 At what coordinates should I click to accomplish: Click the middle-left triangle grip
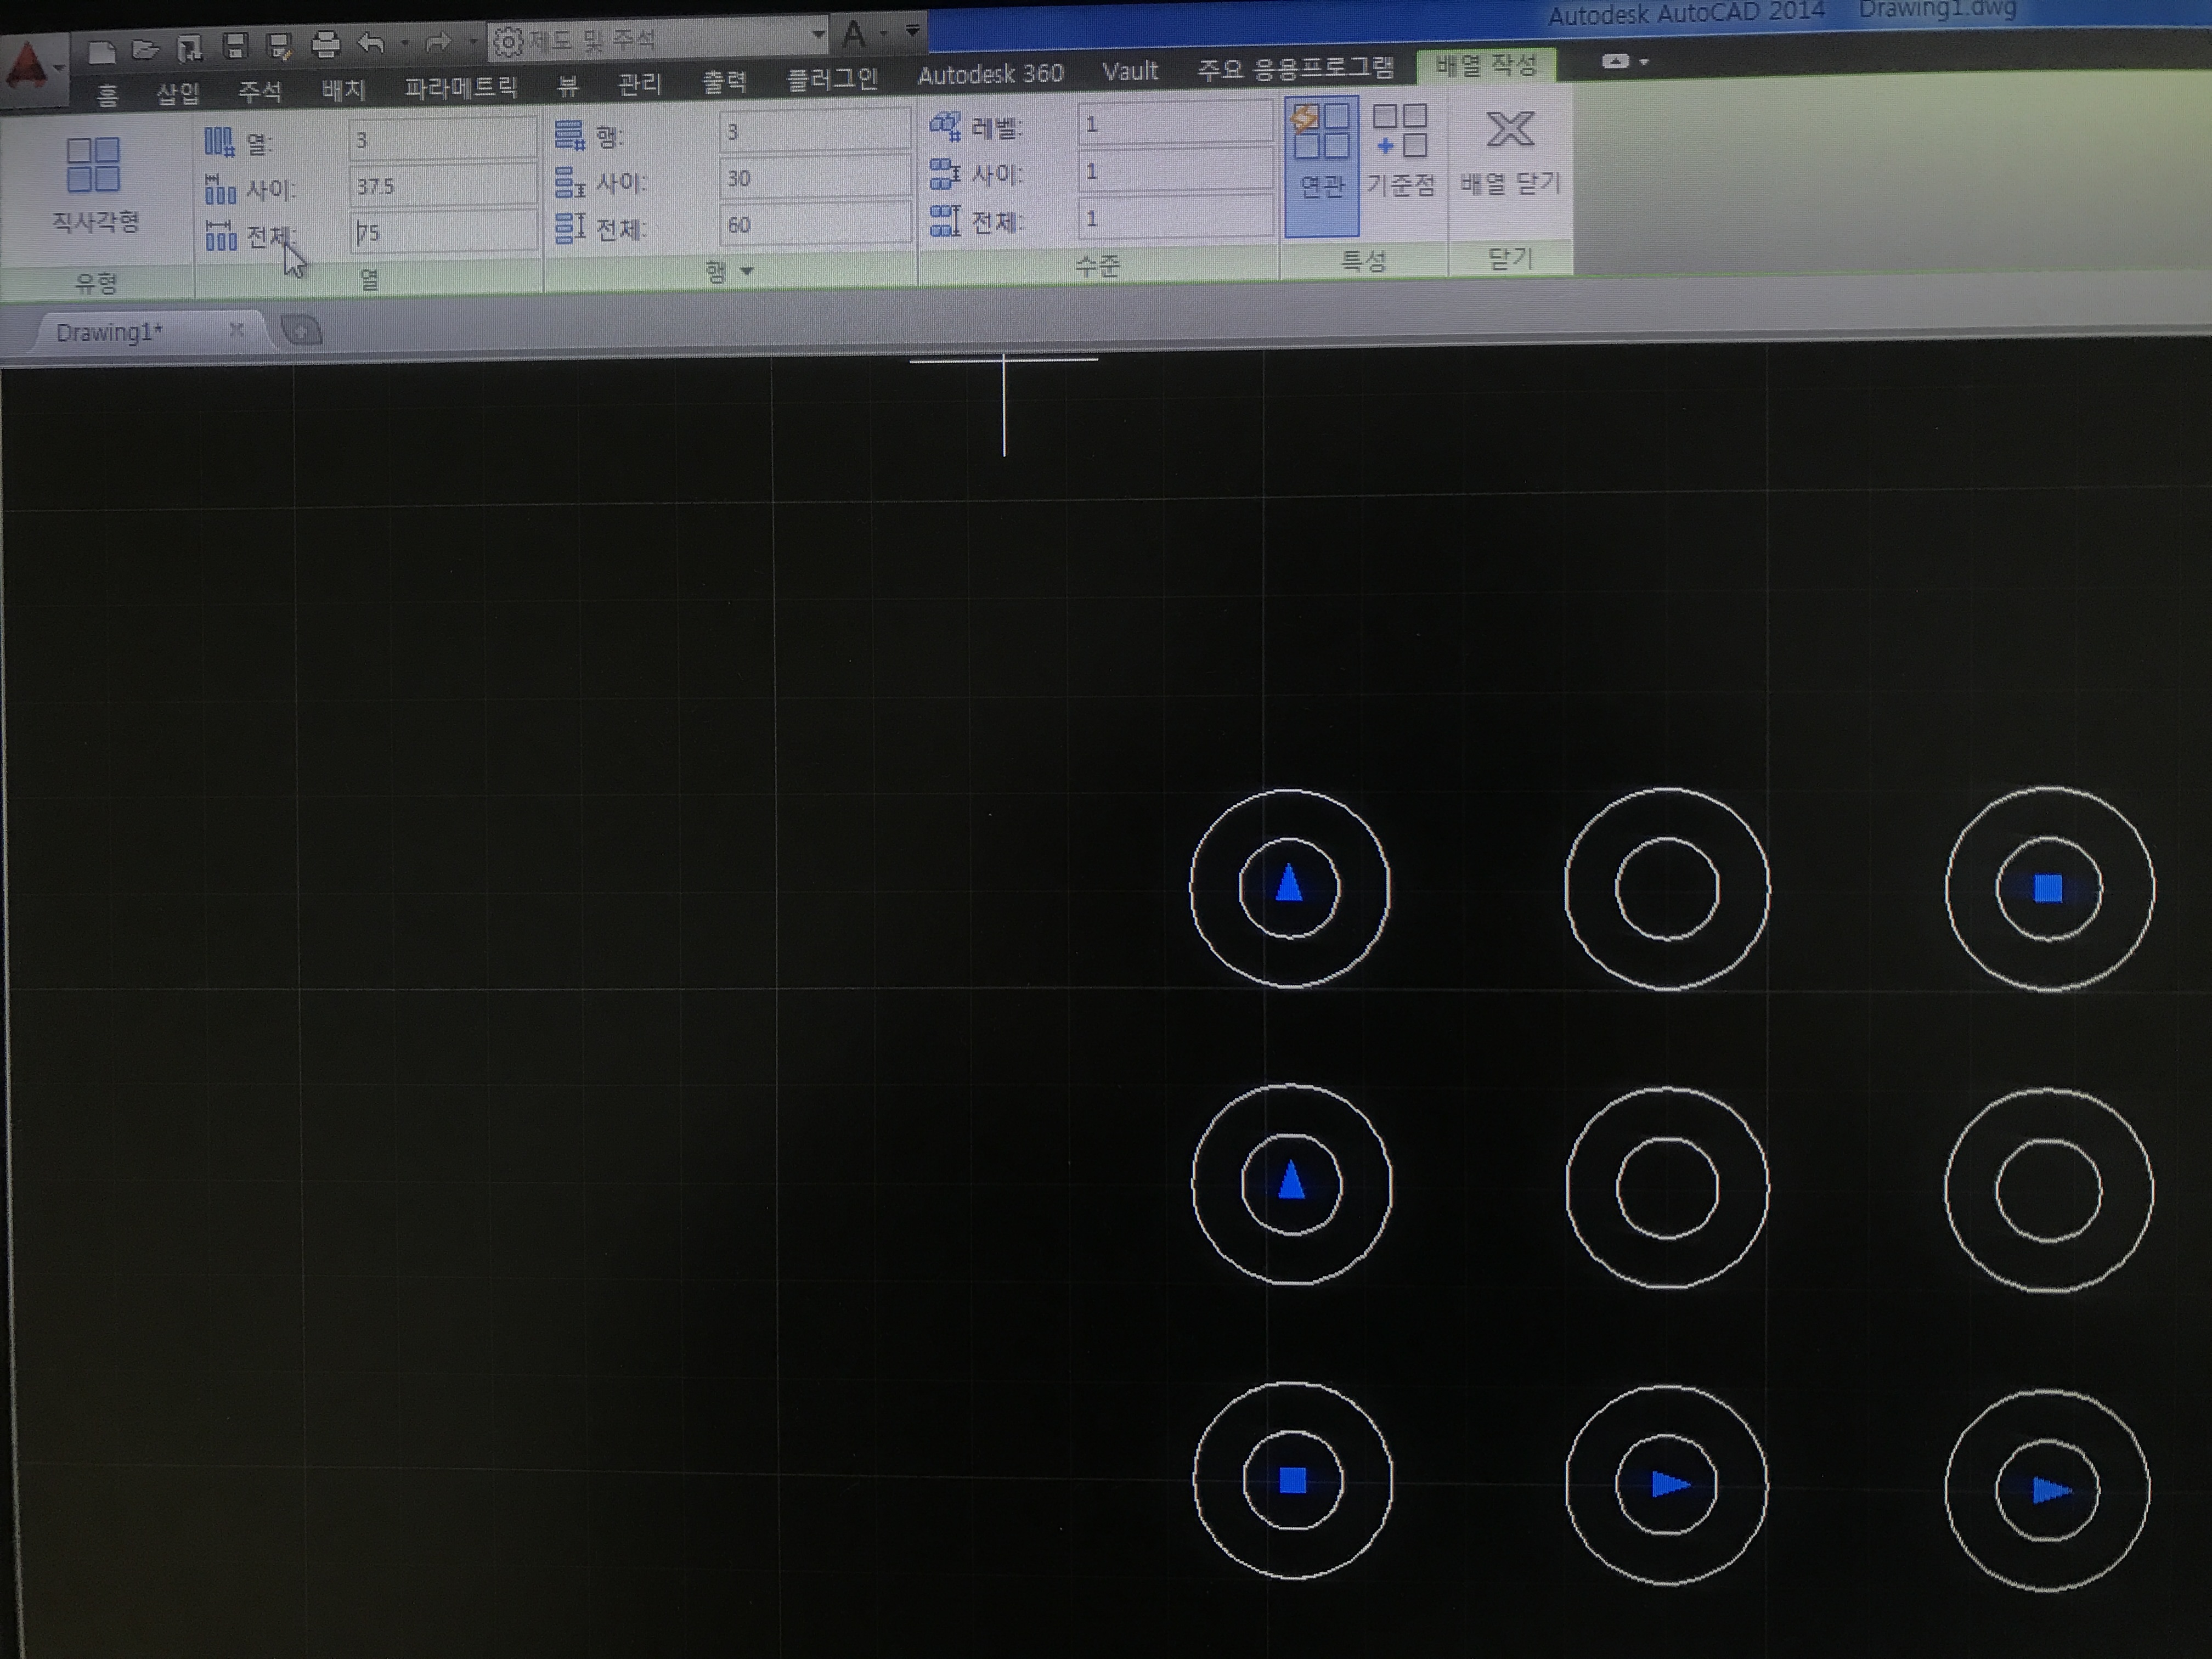click(x=1292, y=1180)
